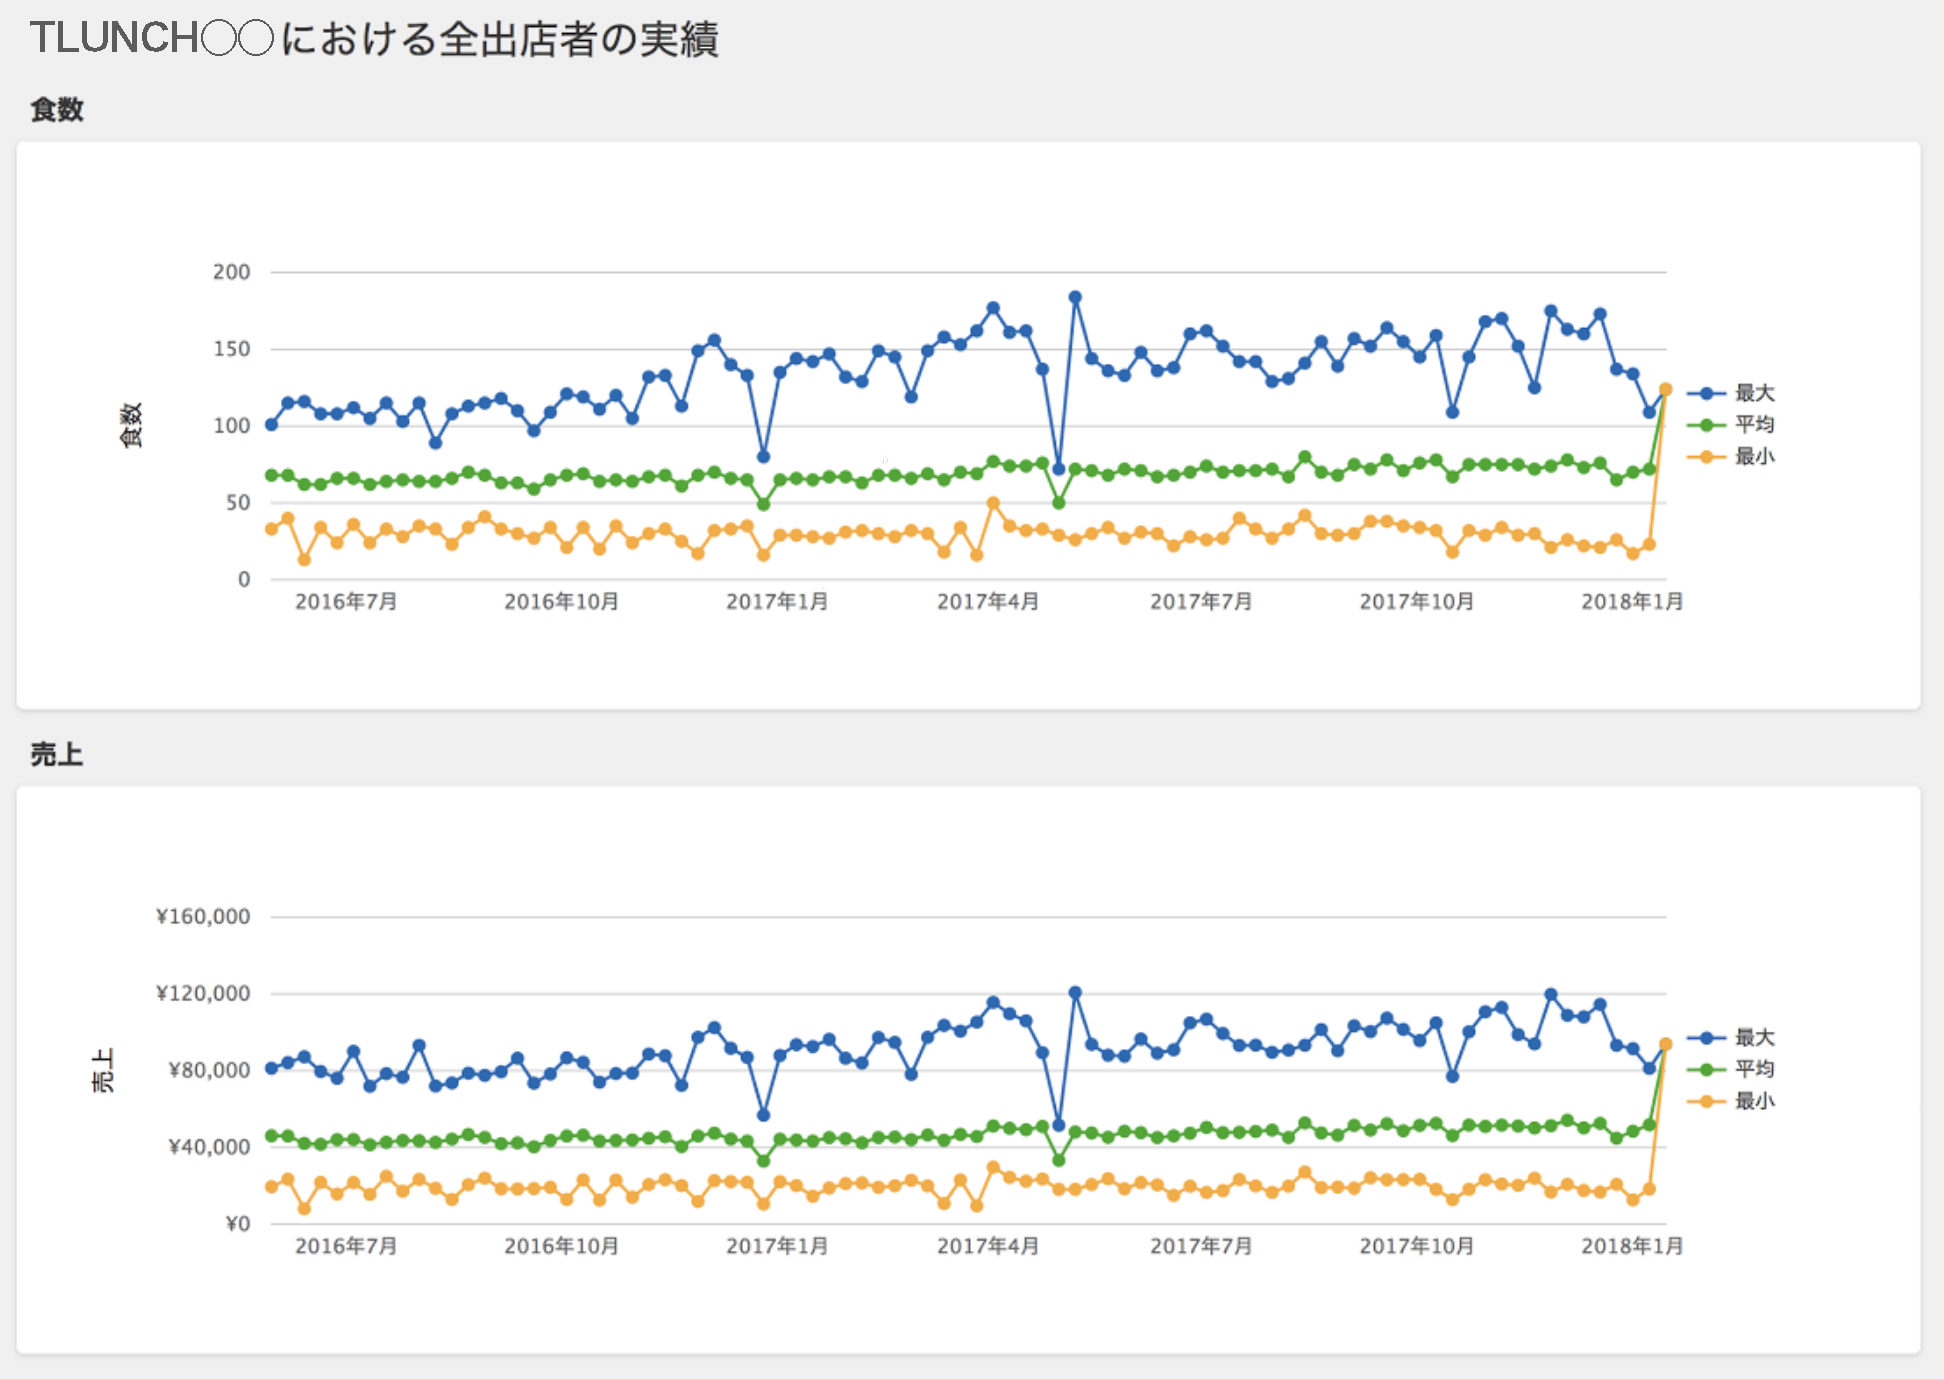Click the ¥120,000 y-axis label
Screen dimensions: 1944x1380
coord(203,993)
